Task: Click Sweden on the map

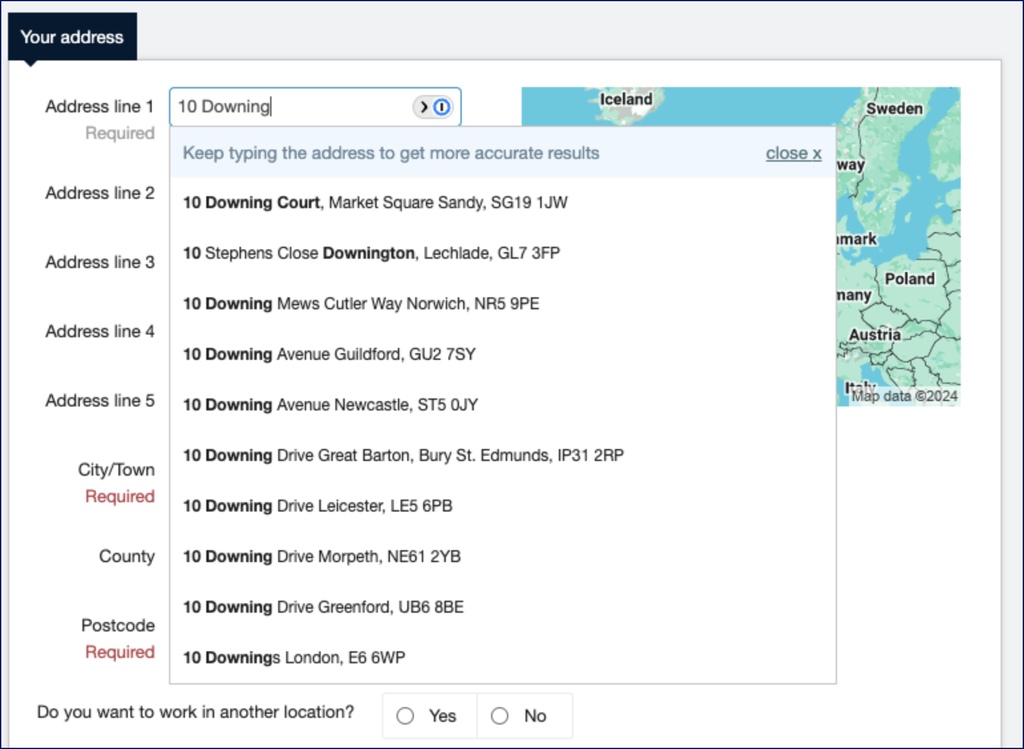Action: click(893, 108)
